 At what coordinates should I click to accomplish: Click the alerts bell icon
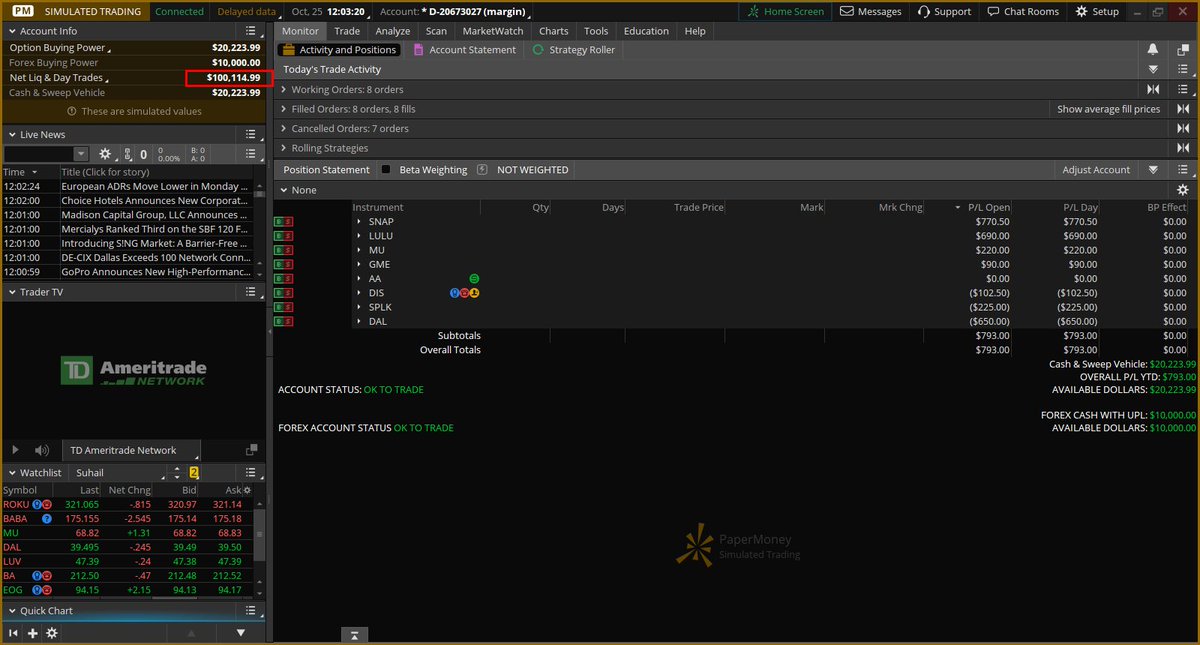[x=1153, y=50]
